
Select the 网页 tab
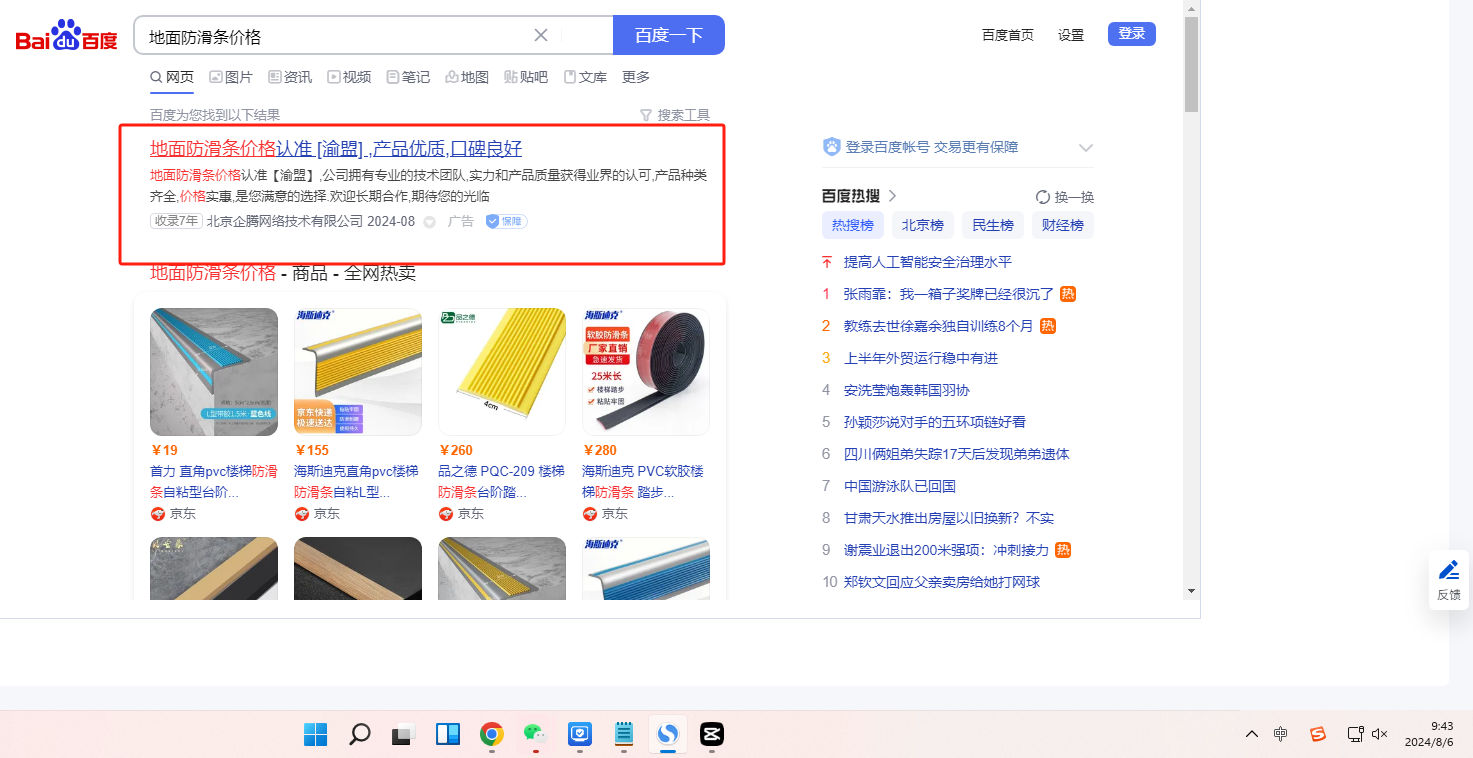(x=172, y=77)
